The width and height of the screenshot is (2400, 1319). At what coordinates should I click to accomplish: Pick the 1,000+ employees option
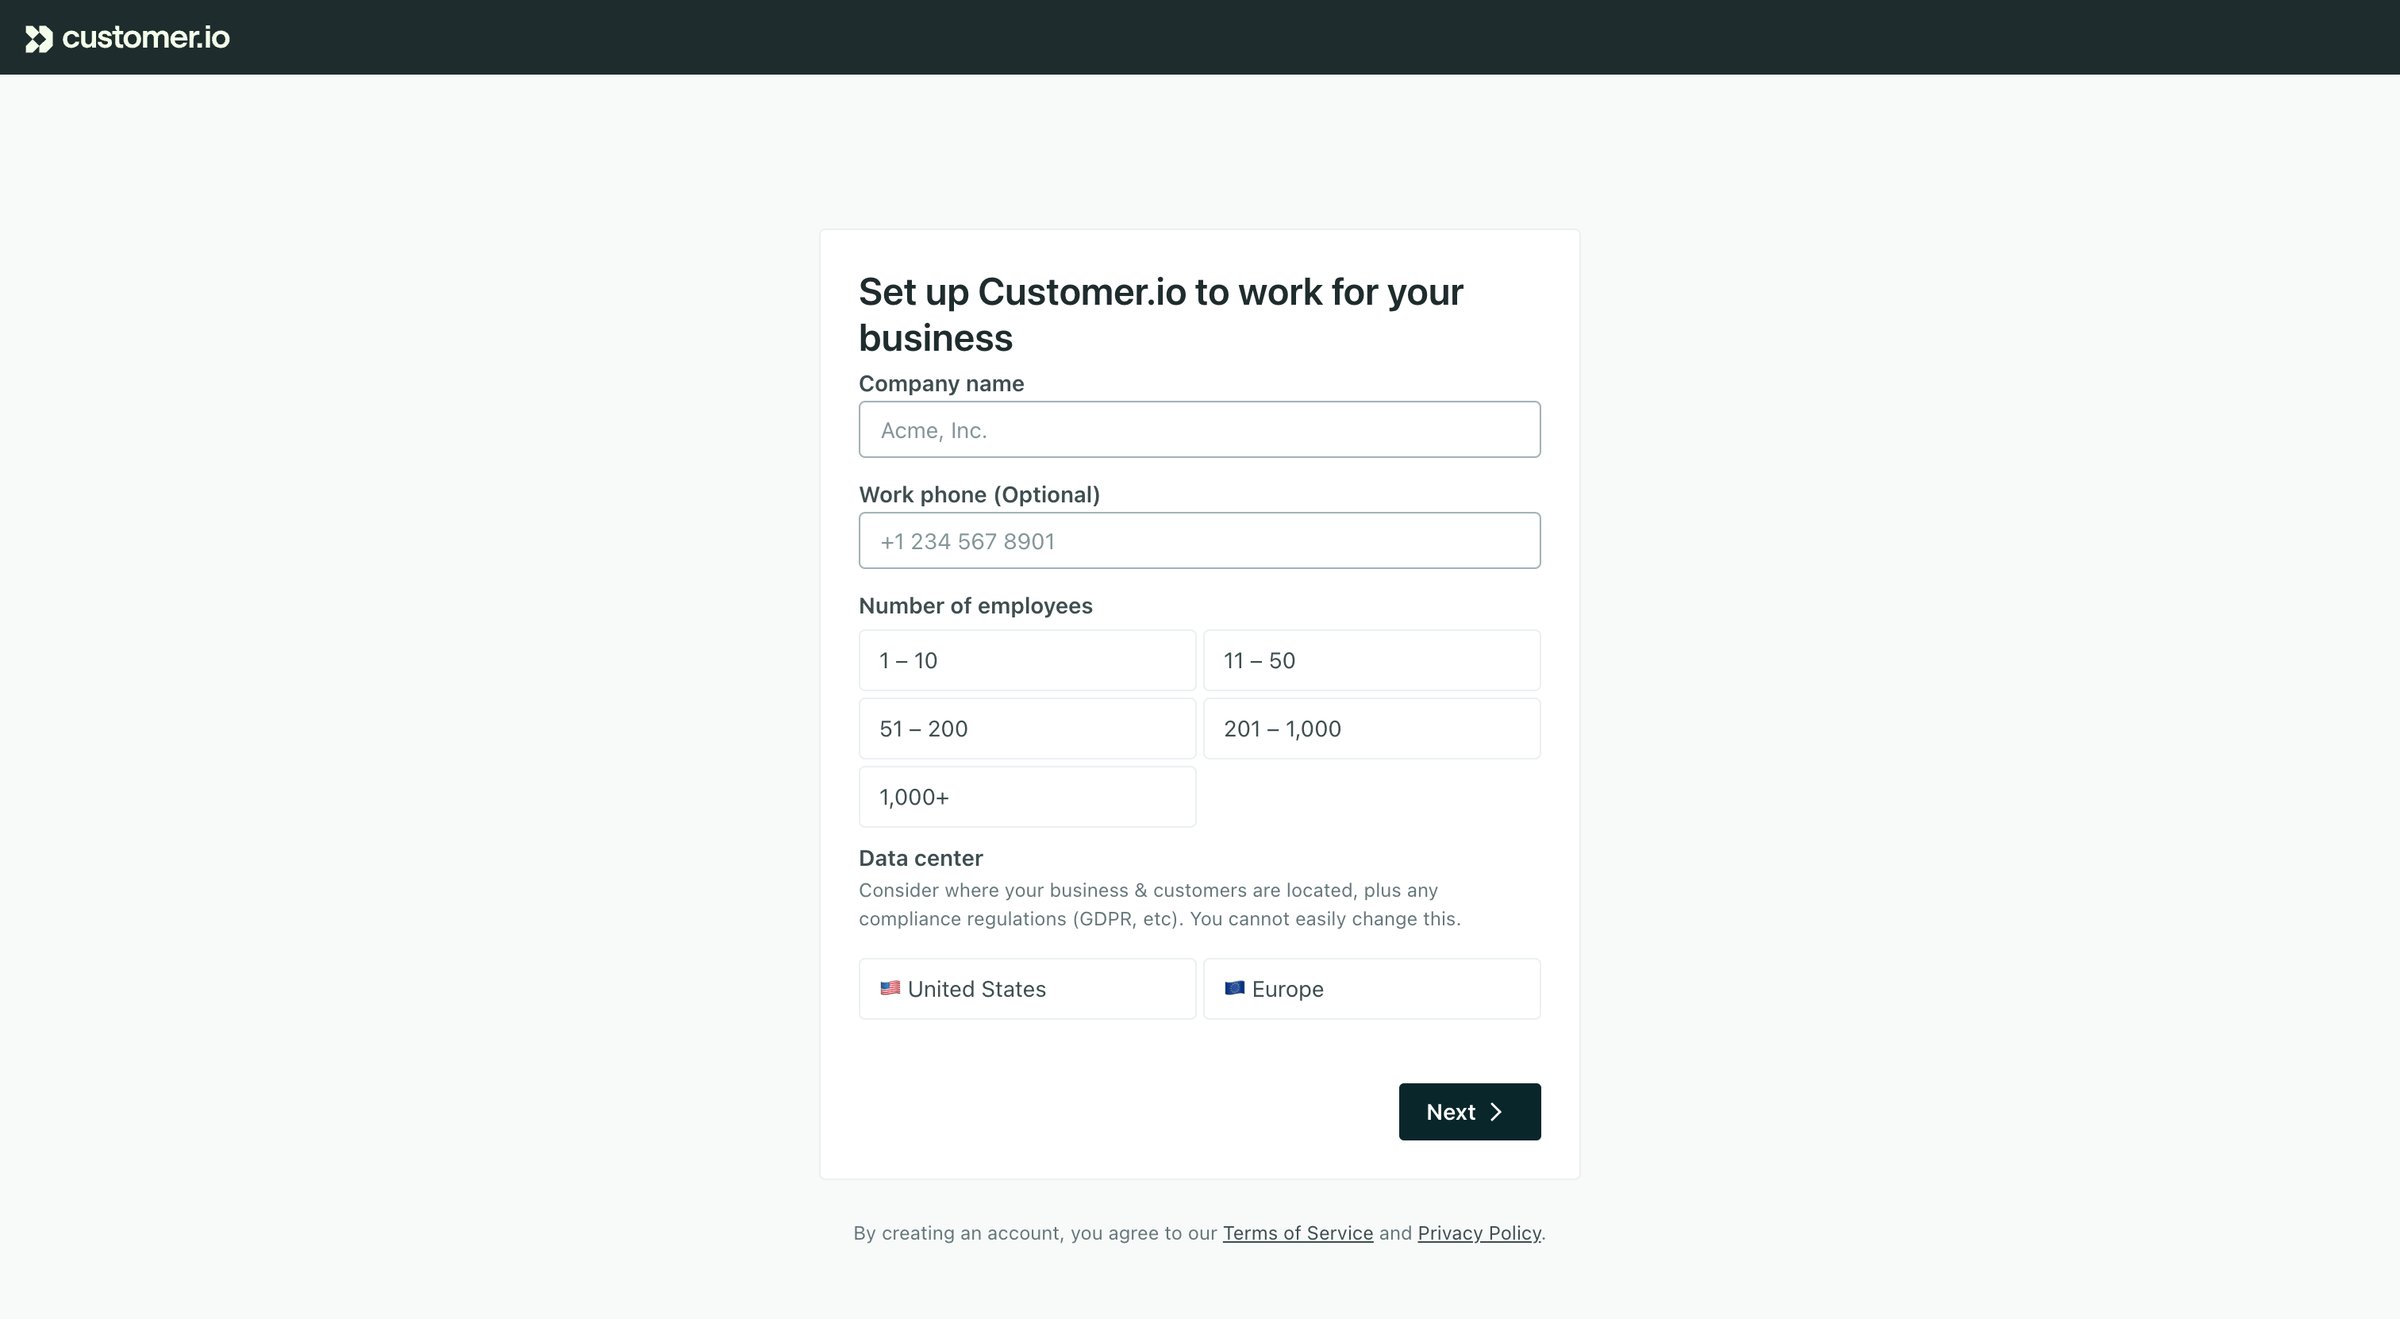[x=1027, y=797]
